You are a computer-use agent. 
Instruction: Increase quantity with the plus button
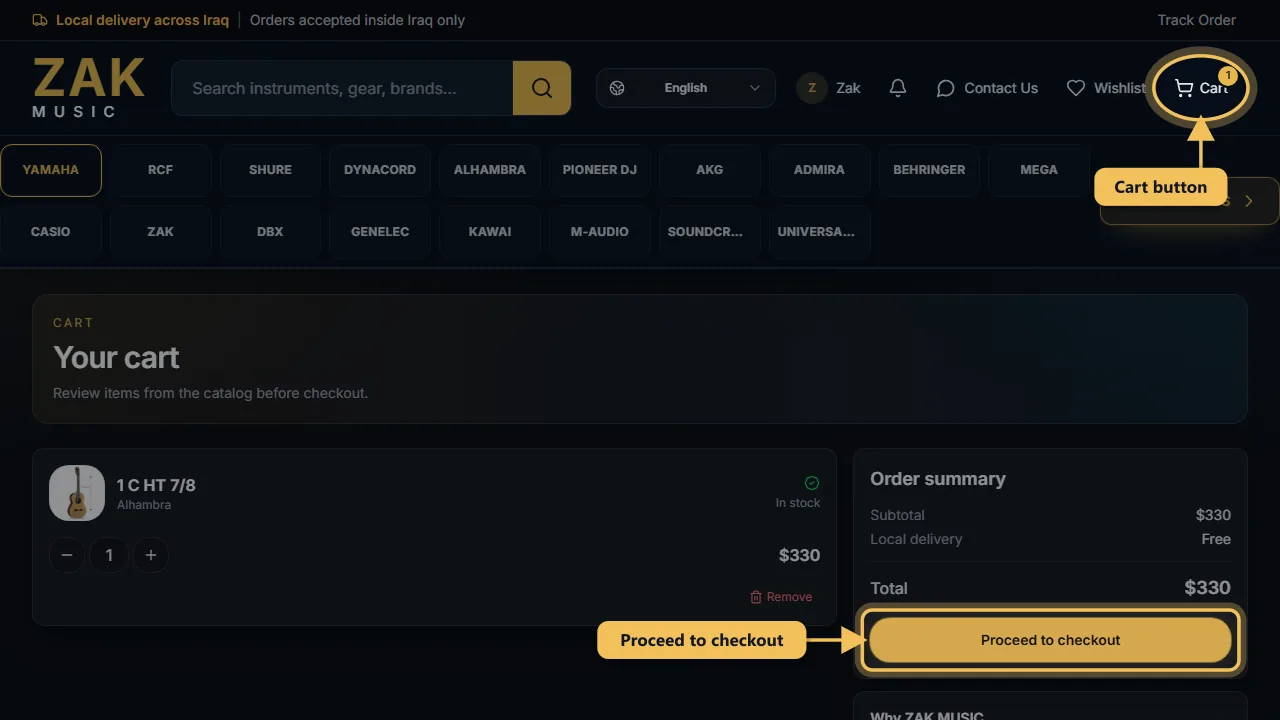(x=151, y=555)
